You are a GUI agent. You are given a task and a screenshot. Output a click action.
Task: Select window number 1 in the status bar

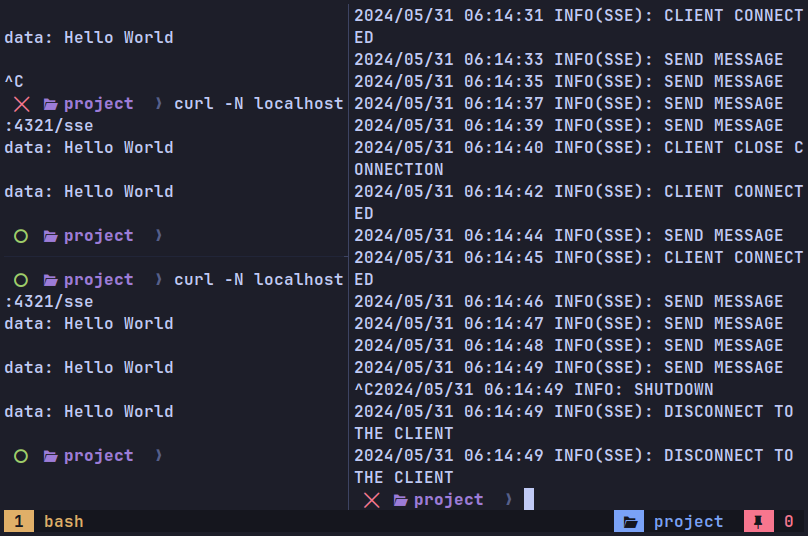18,522
